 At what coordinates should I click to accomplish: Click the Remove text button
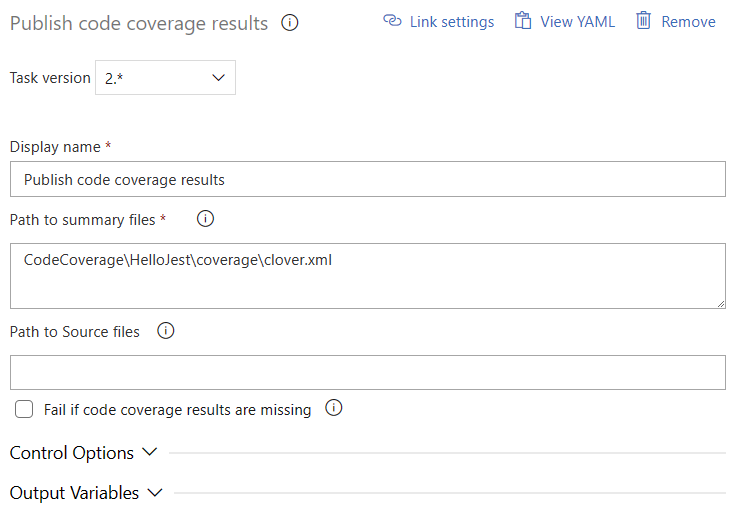tap(688, 21)
